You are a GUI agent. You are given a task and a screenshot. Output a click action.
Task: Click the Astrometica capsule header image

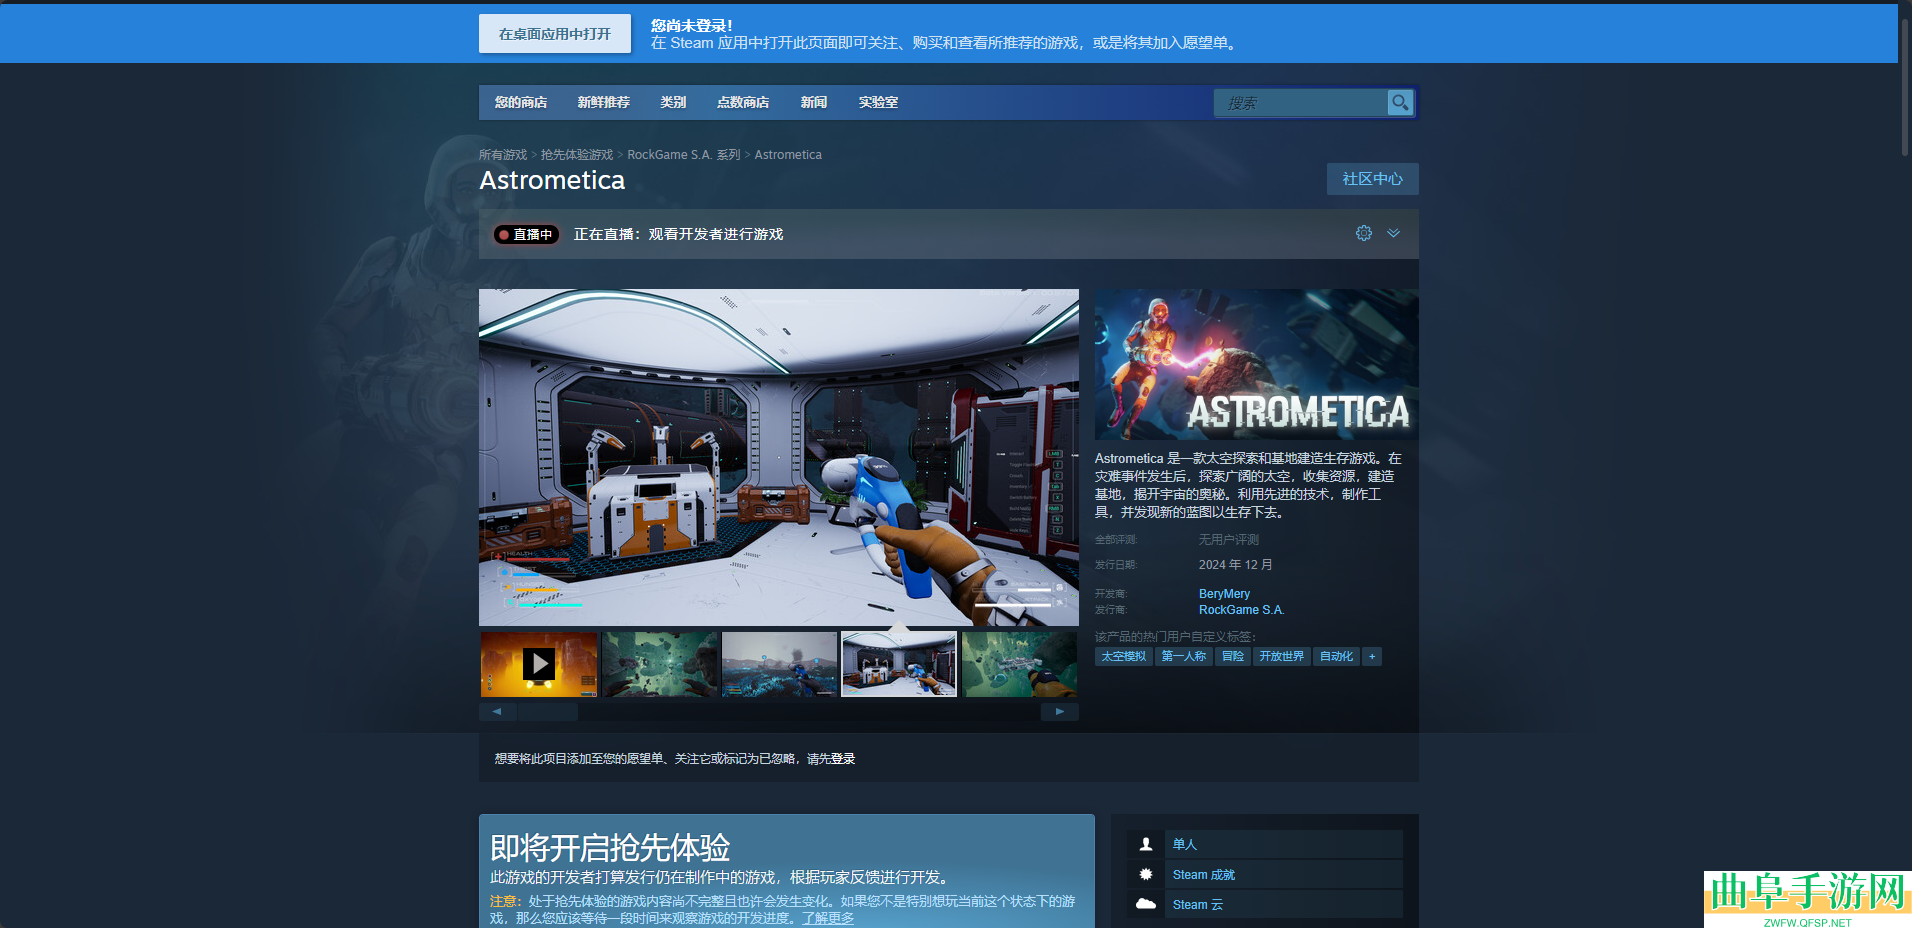pyautogui.click(x=1256, y=364)
